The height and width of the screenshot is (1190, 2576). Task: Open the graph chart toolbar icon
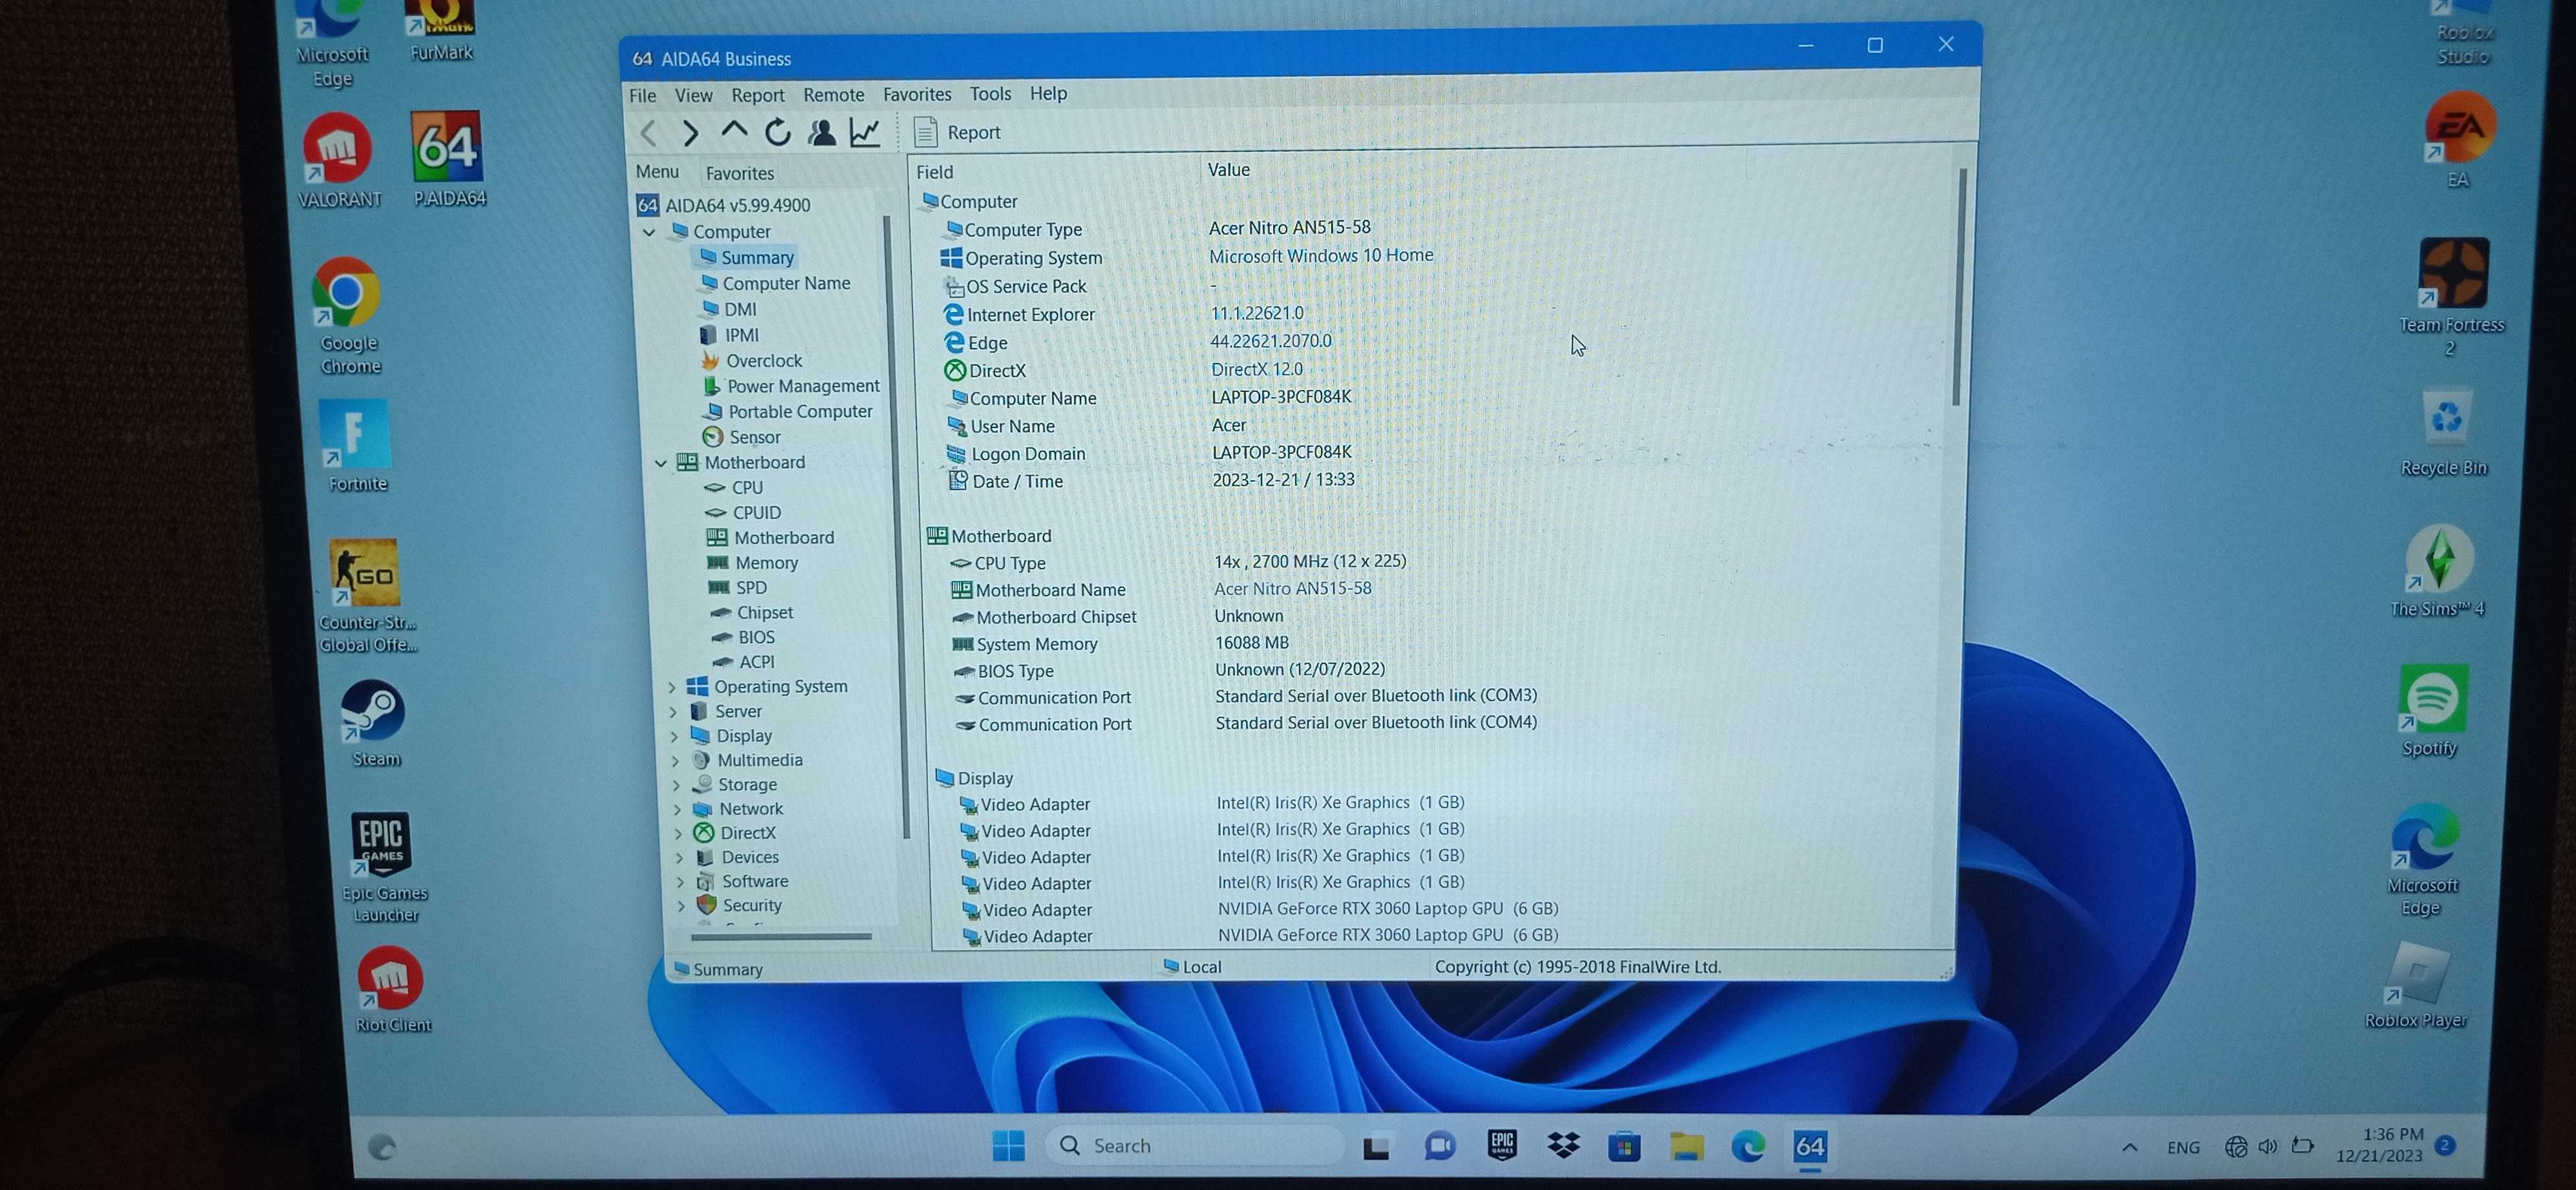(x=865, y=132)
